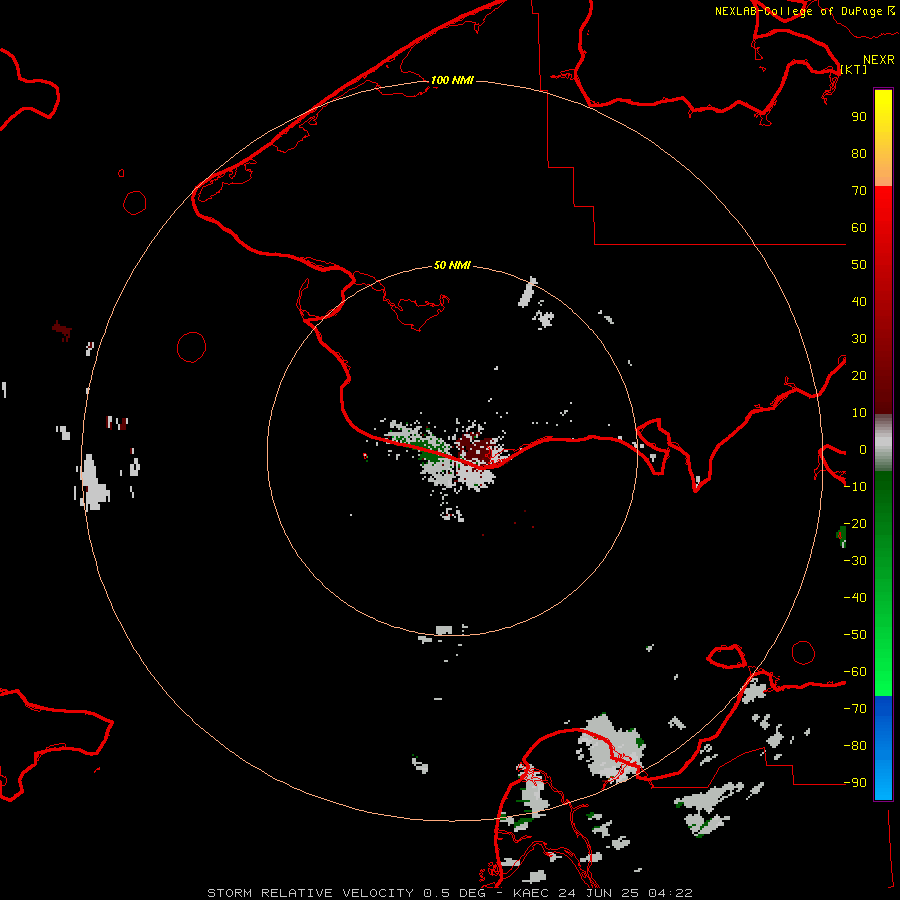Click the 30 value on velocity scale

pos(859,339)
